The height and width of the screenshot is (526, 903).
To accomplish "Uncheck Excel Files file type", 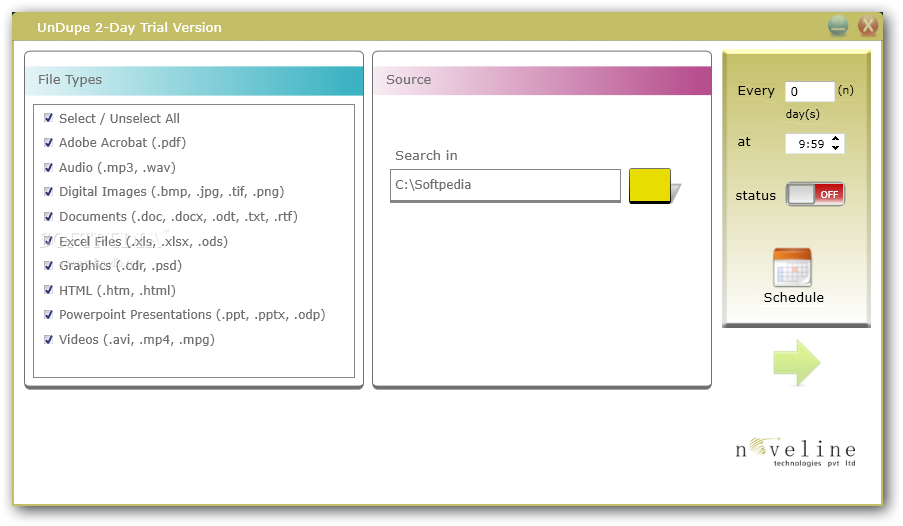I will [x=48, y=241].
